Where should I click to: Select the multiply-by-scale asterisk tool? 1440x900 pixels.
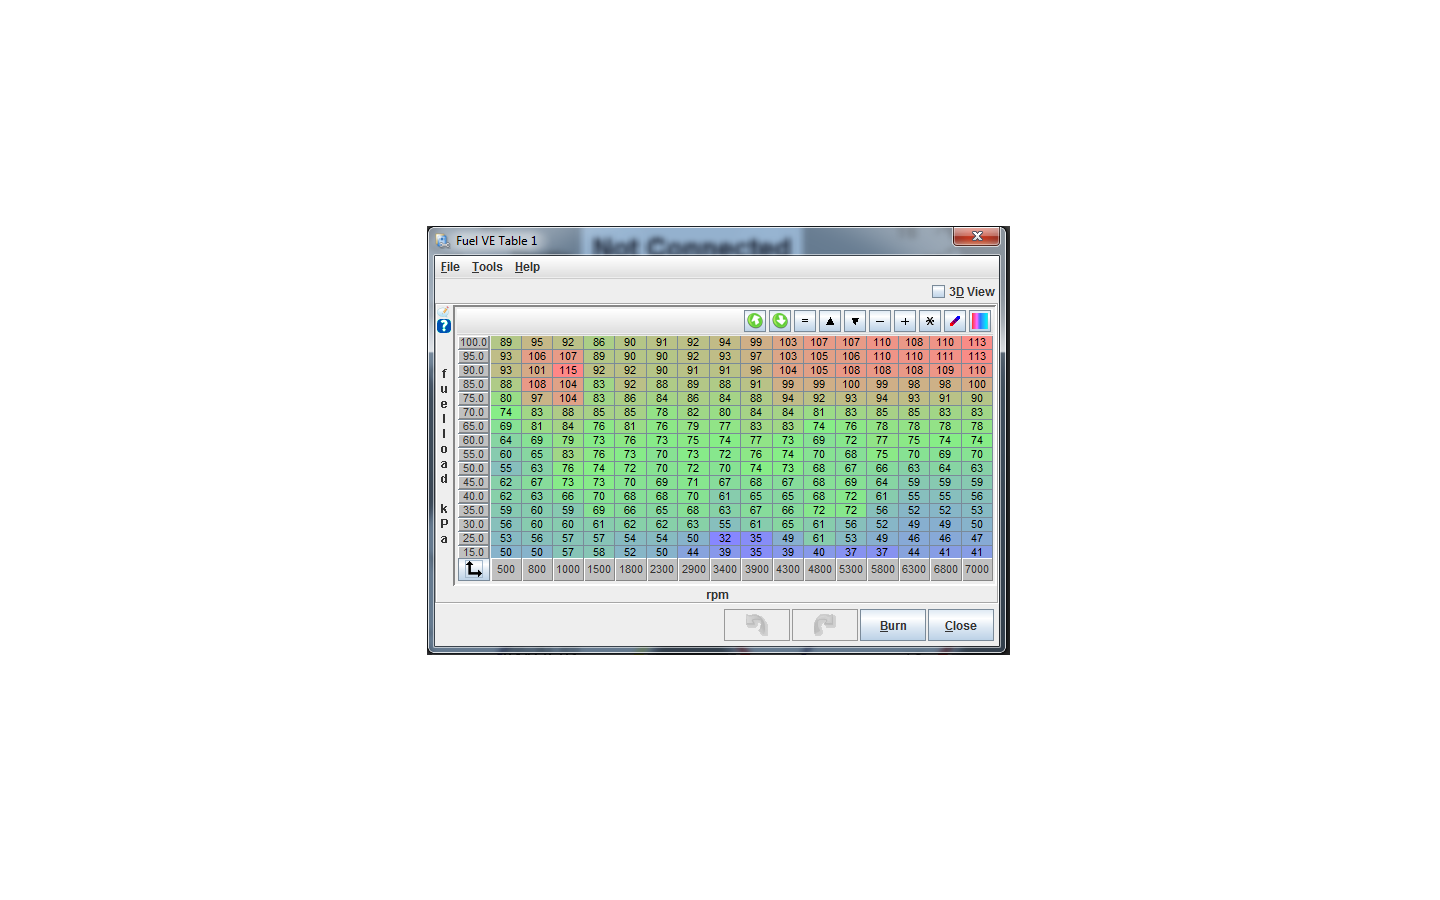(x=930, y=321)
